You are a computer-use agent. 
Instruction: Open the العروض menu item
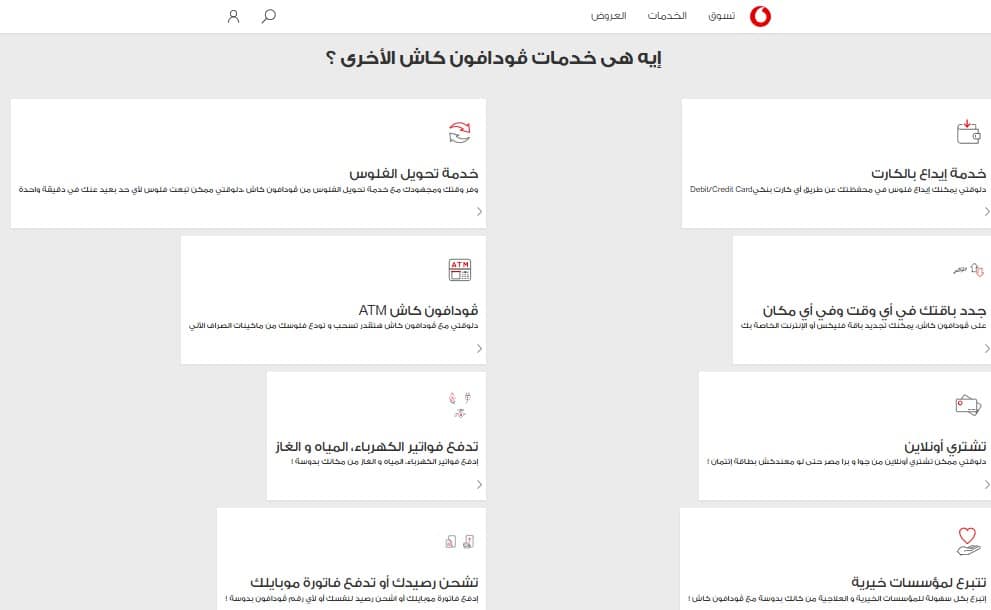(x=608, y=17)
